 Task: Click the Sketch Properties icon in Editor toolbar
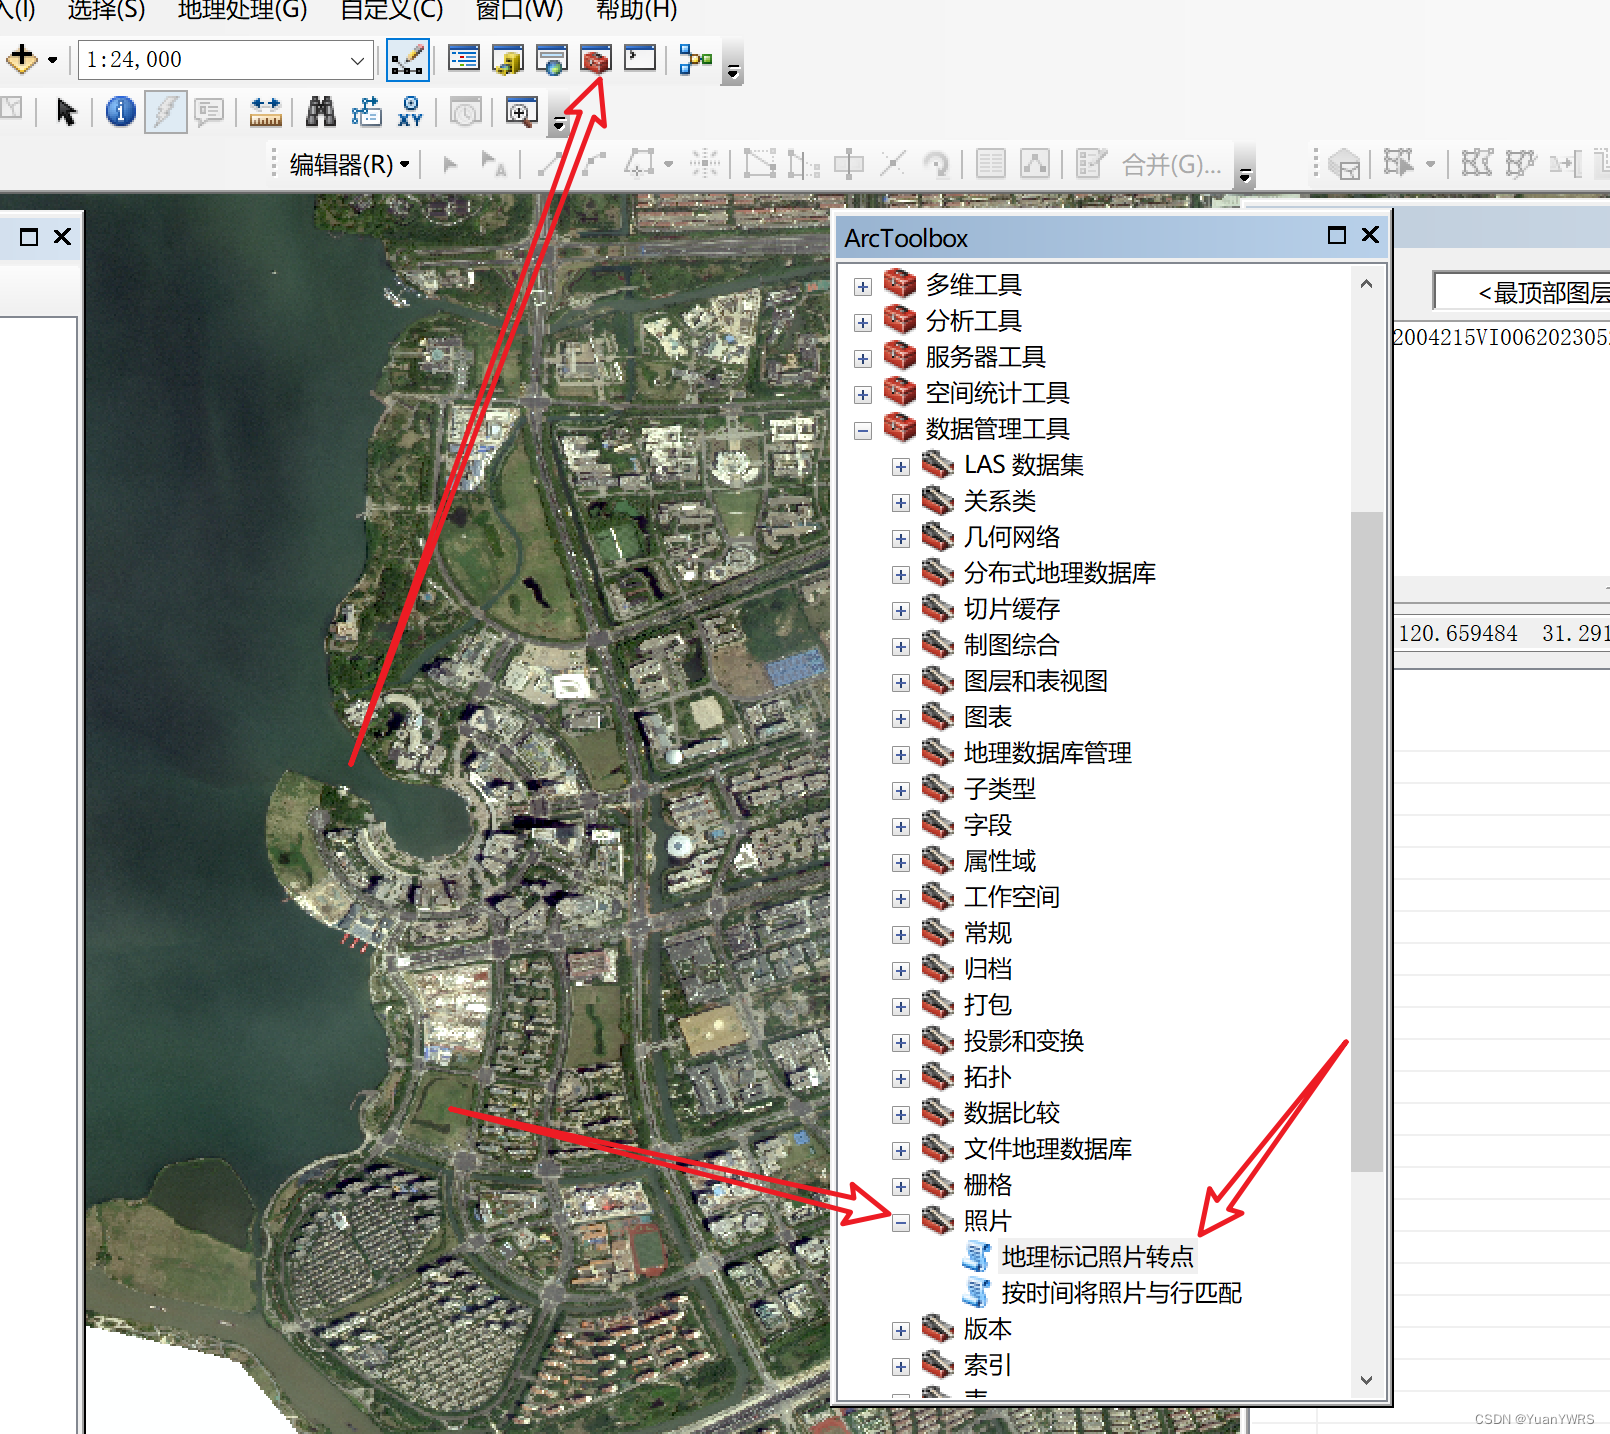pos(1035,164)
